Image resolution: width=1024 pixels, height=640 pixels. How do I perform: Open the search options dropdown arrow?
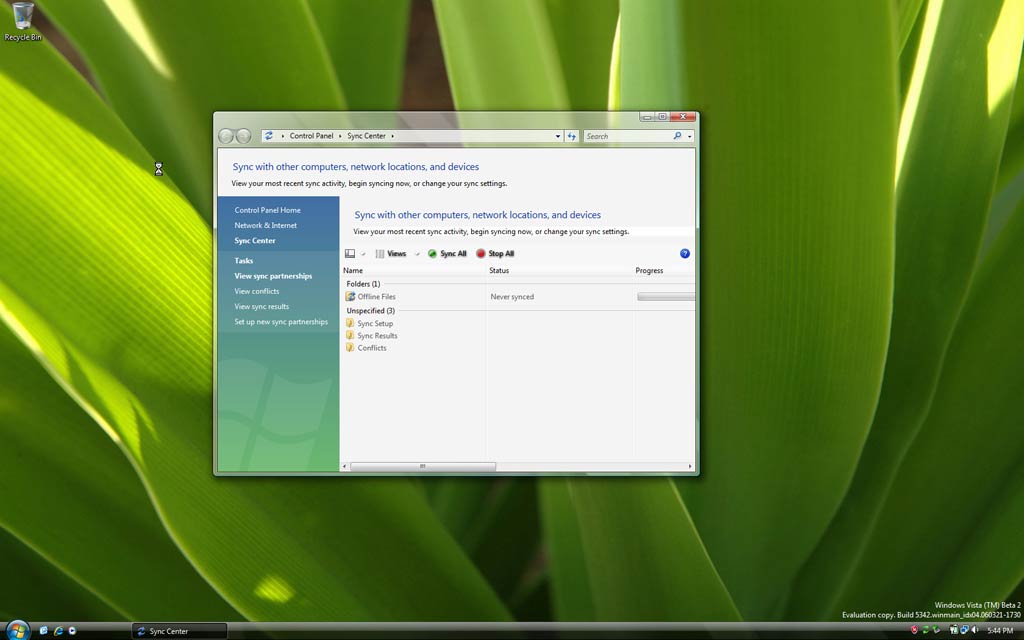(x=690, y=136)
